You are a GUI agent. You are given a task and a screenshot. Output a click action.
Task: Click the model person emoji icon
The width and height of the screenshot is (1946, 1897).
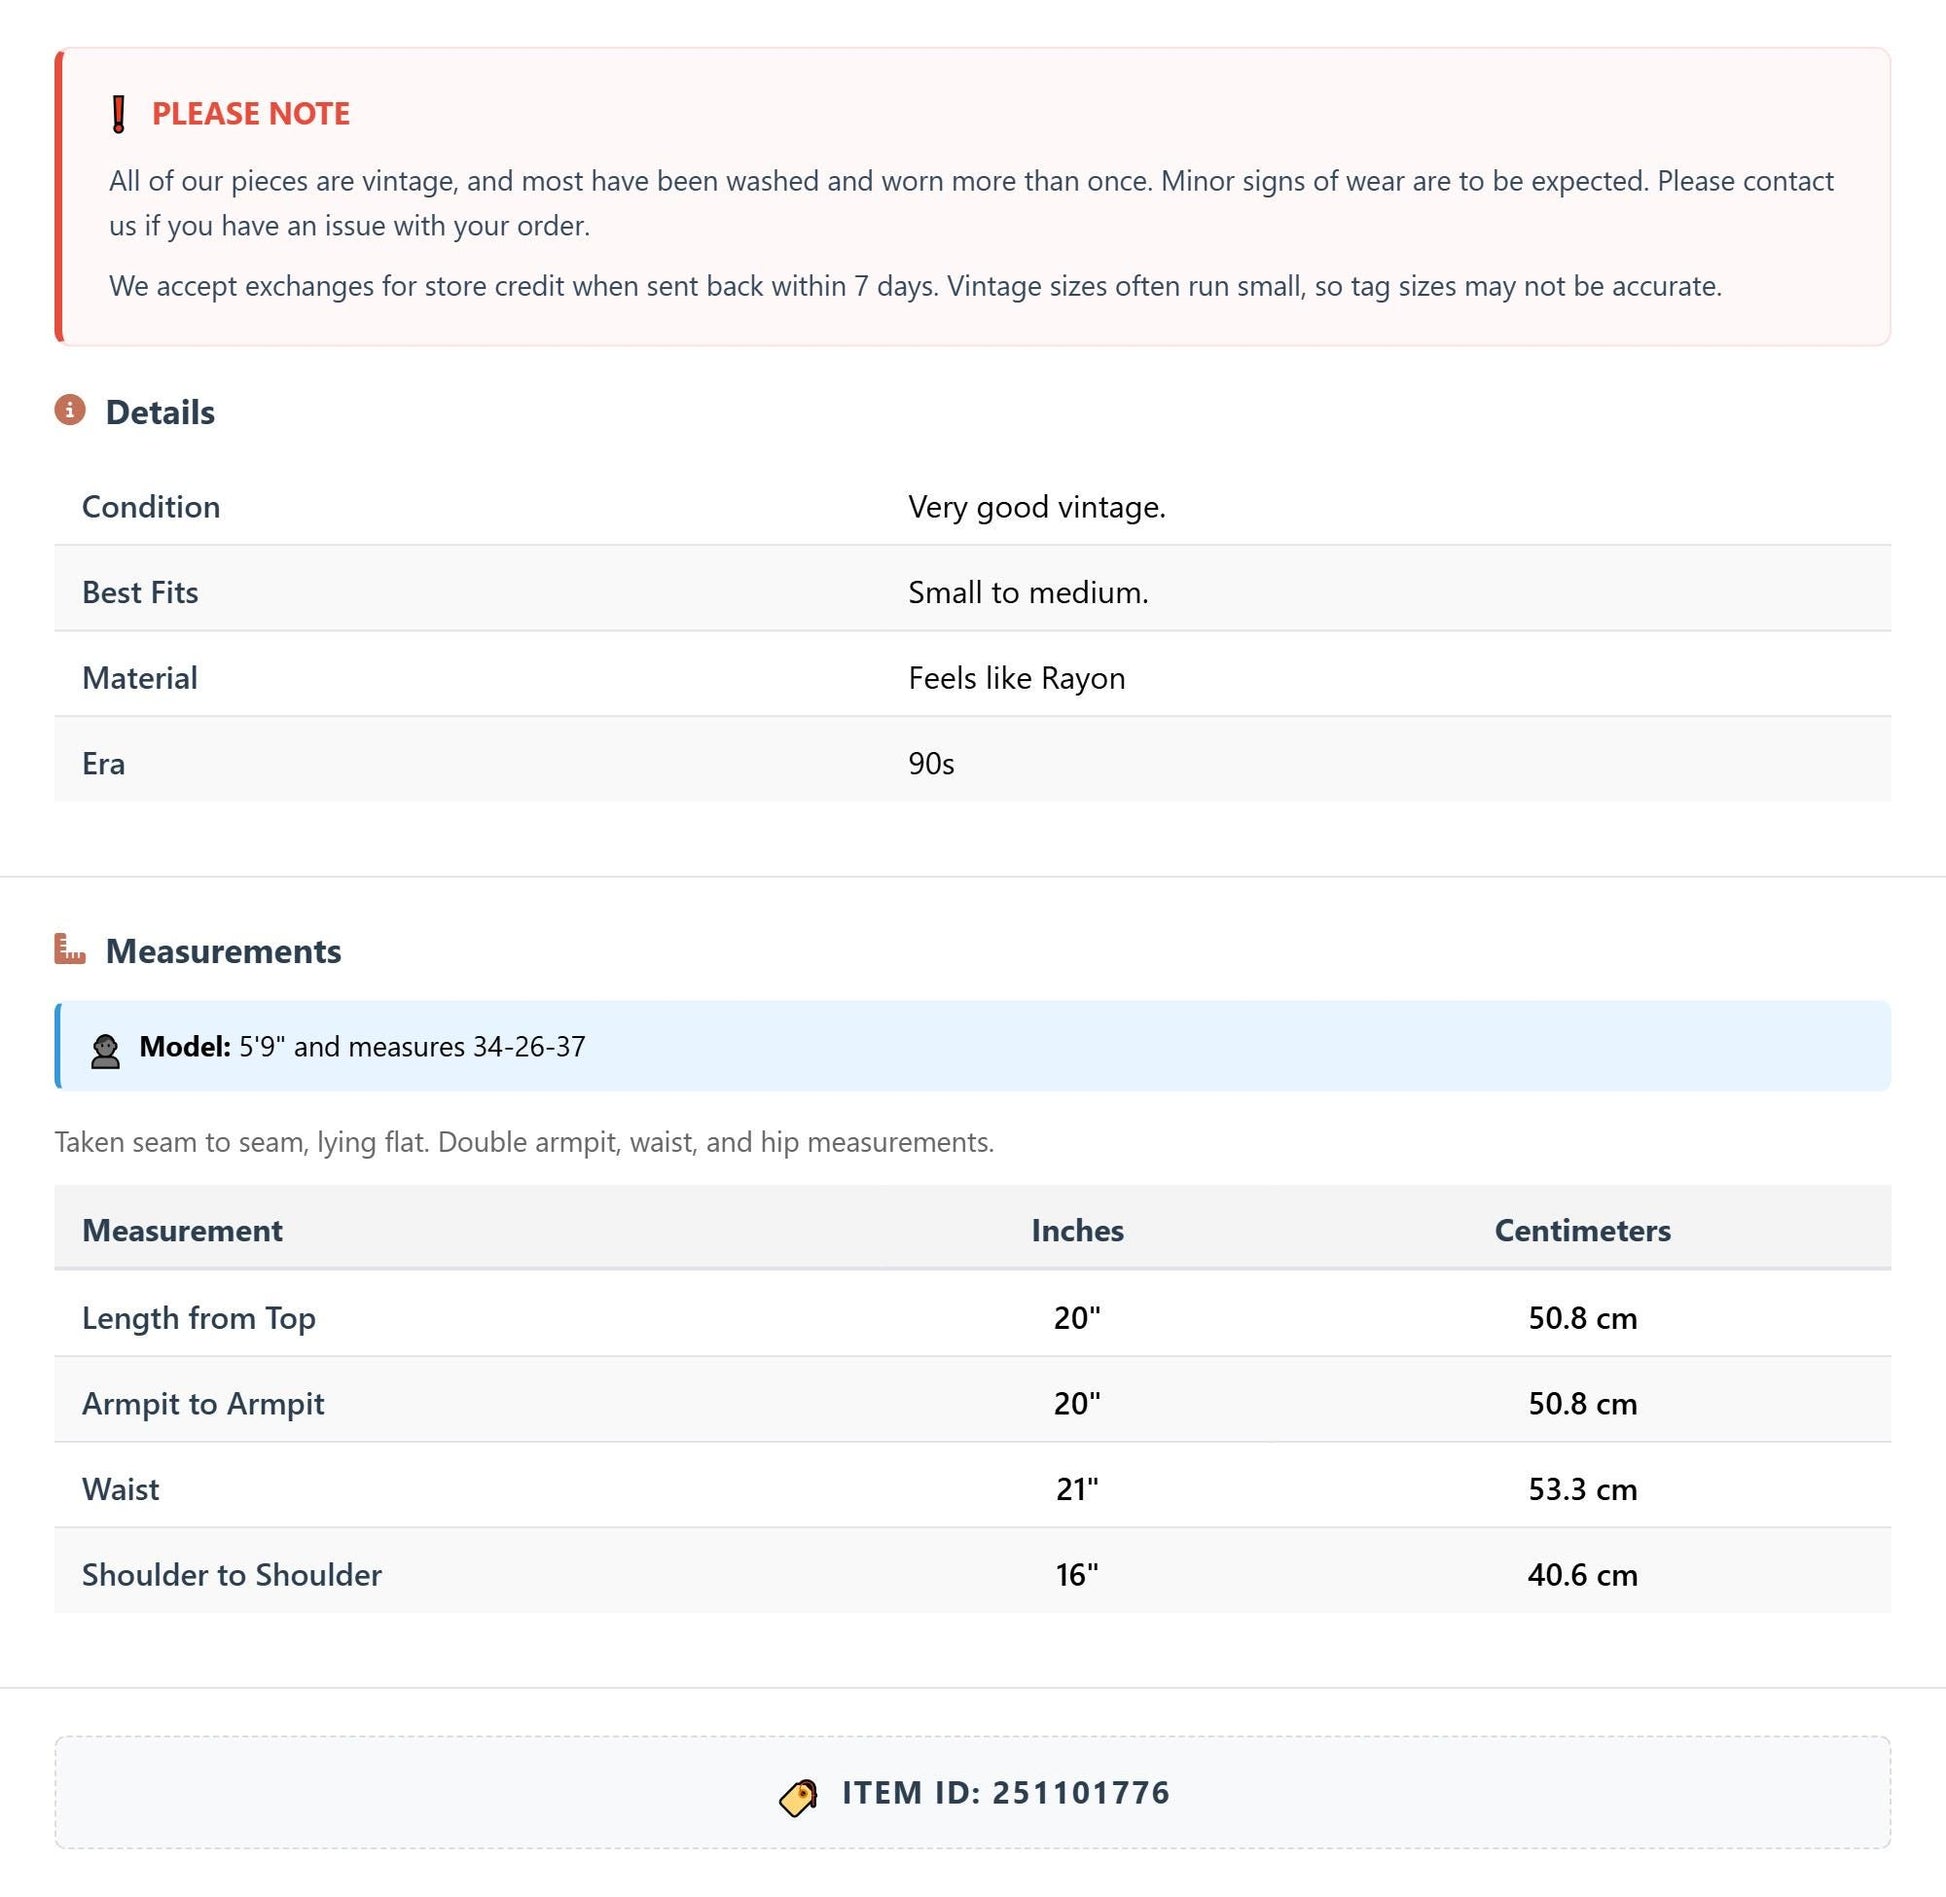106,1050
